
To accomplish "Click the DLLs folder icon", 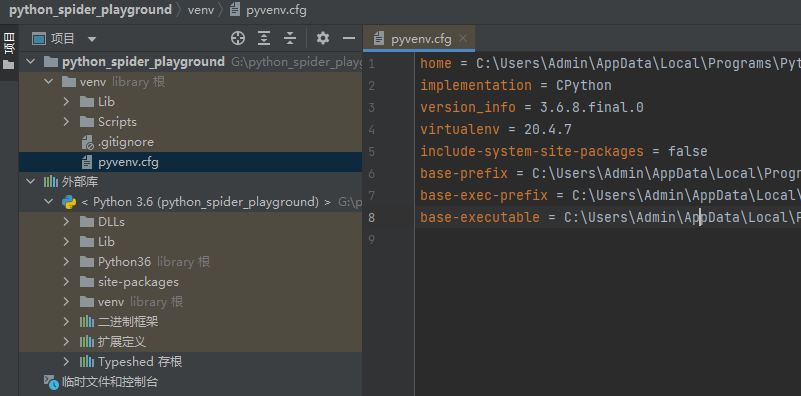I will [87, 222].
